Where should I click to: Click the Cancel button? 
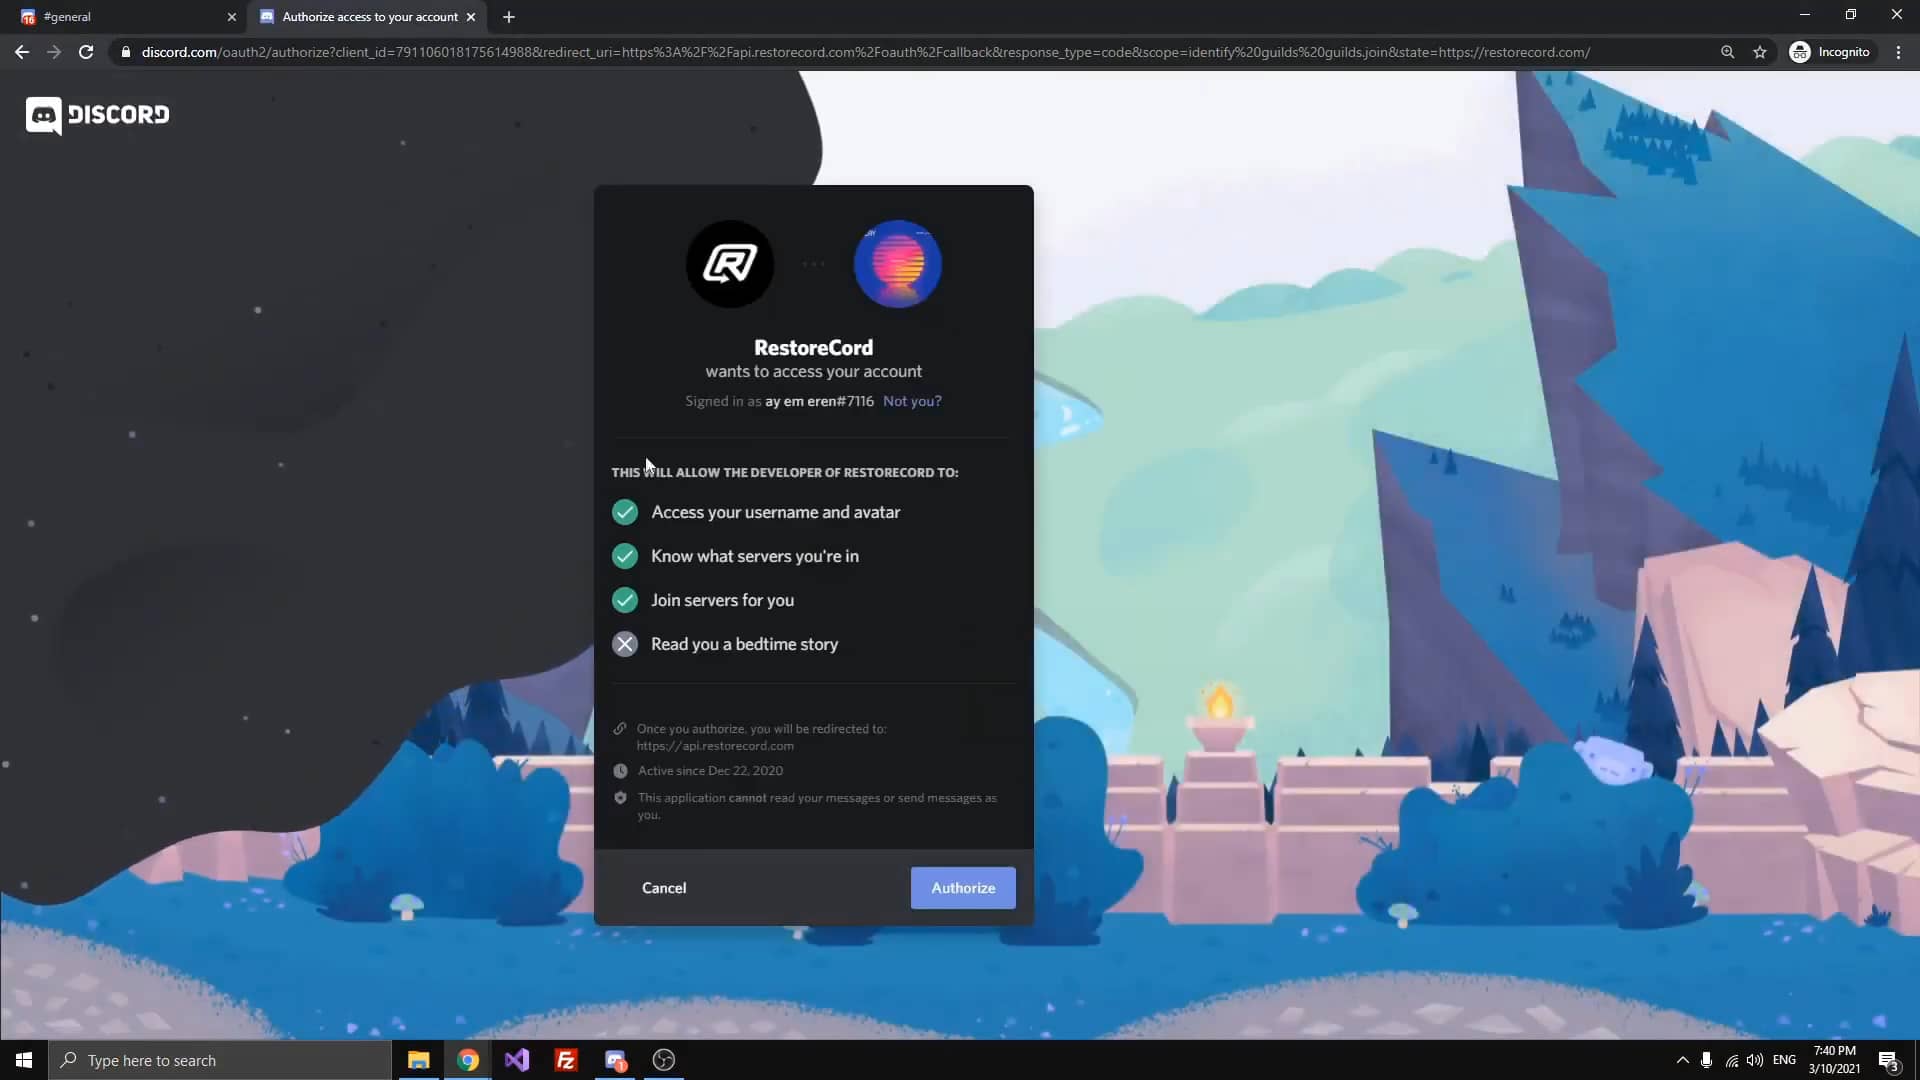(x=663, y=888)
